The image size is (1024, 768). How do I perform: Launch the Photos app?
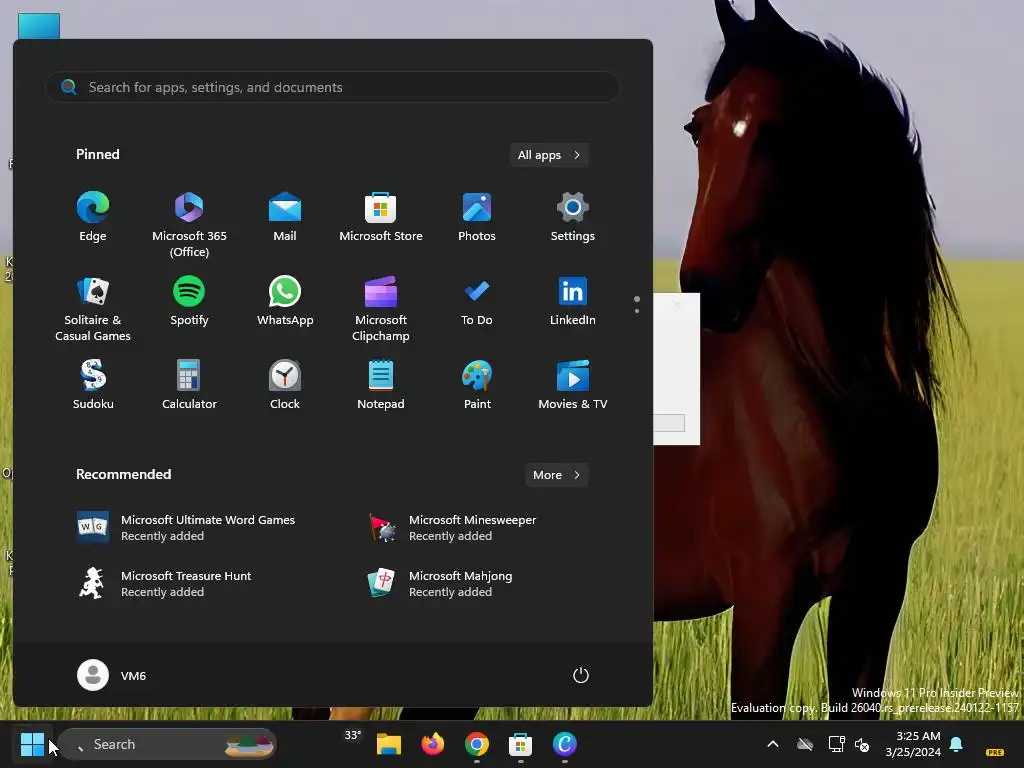pyautogui.click(x=477, y=218)
